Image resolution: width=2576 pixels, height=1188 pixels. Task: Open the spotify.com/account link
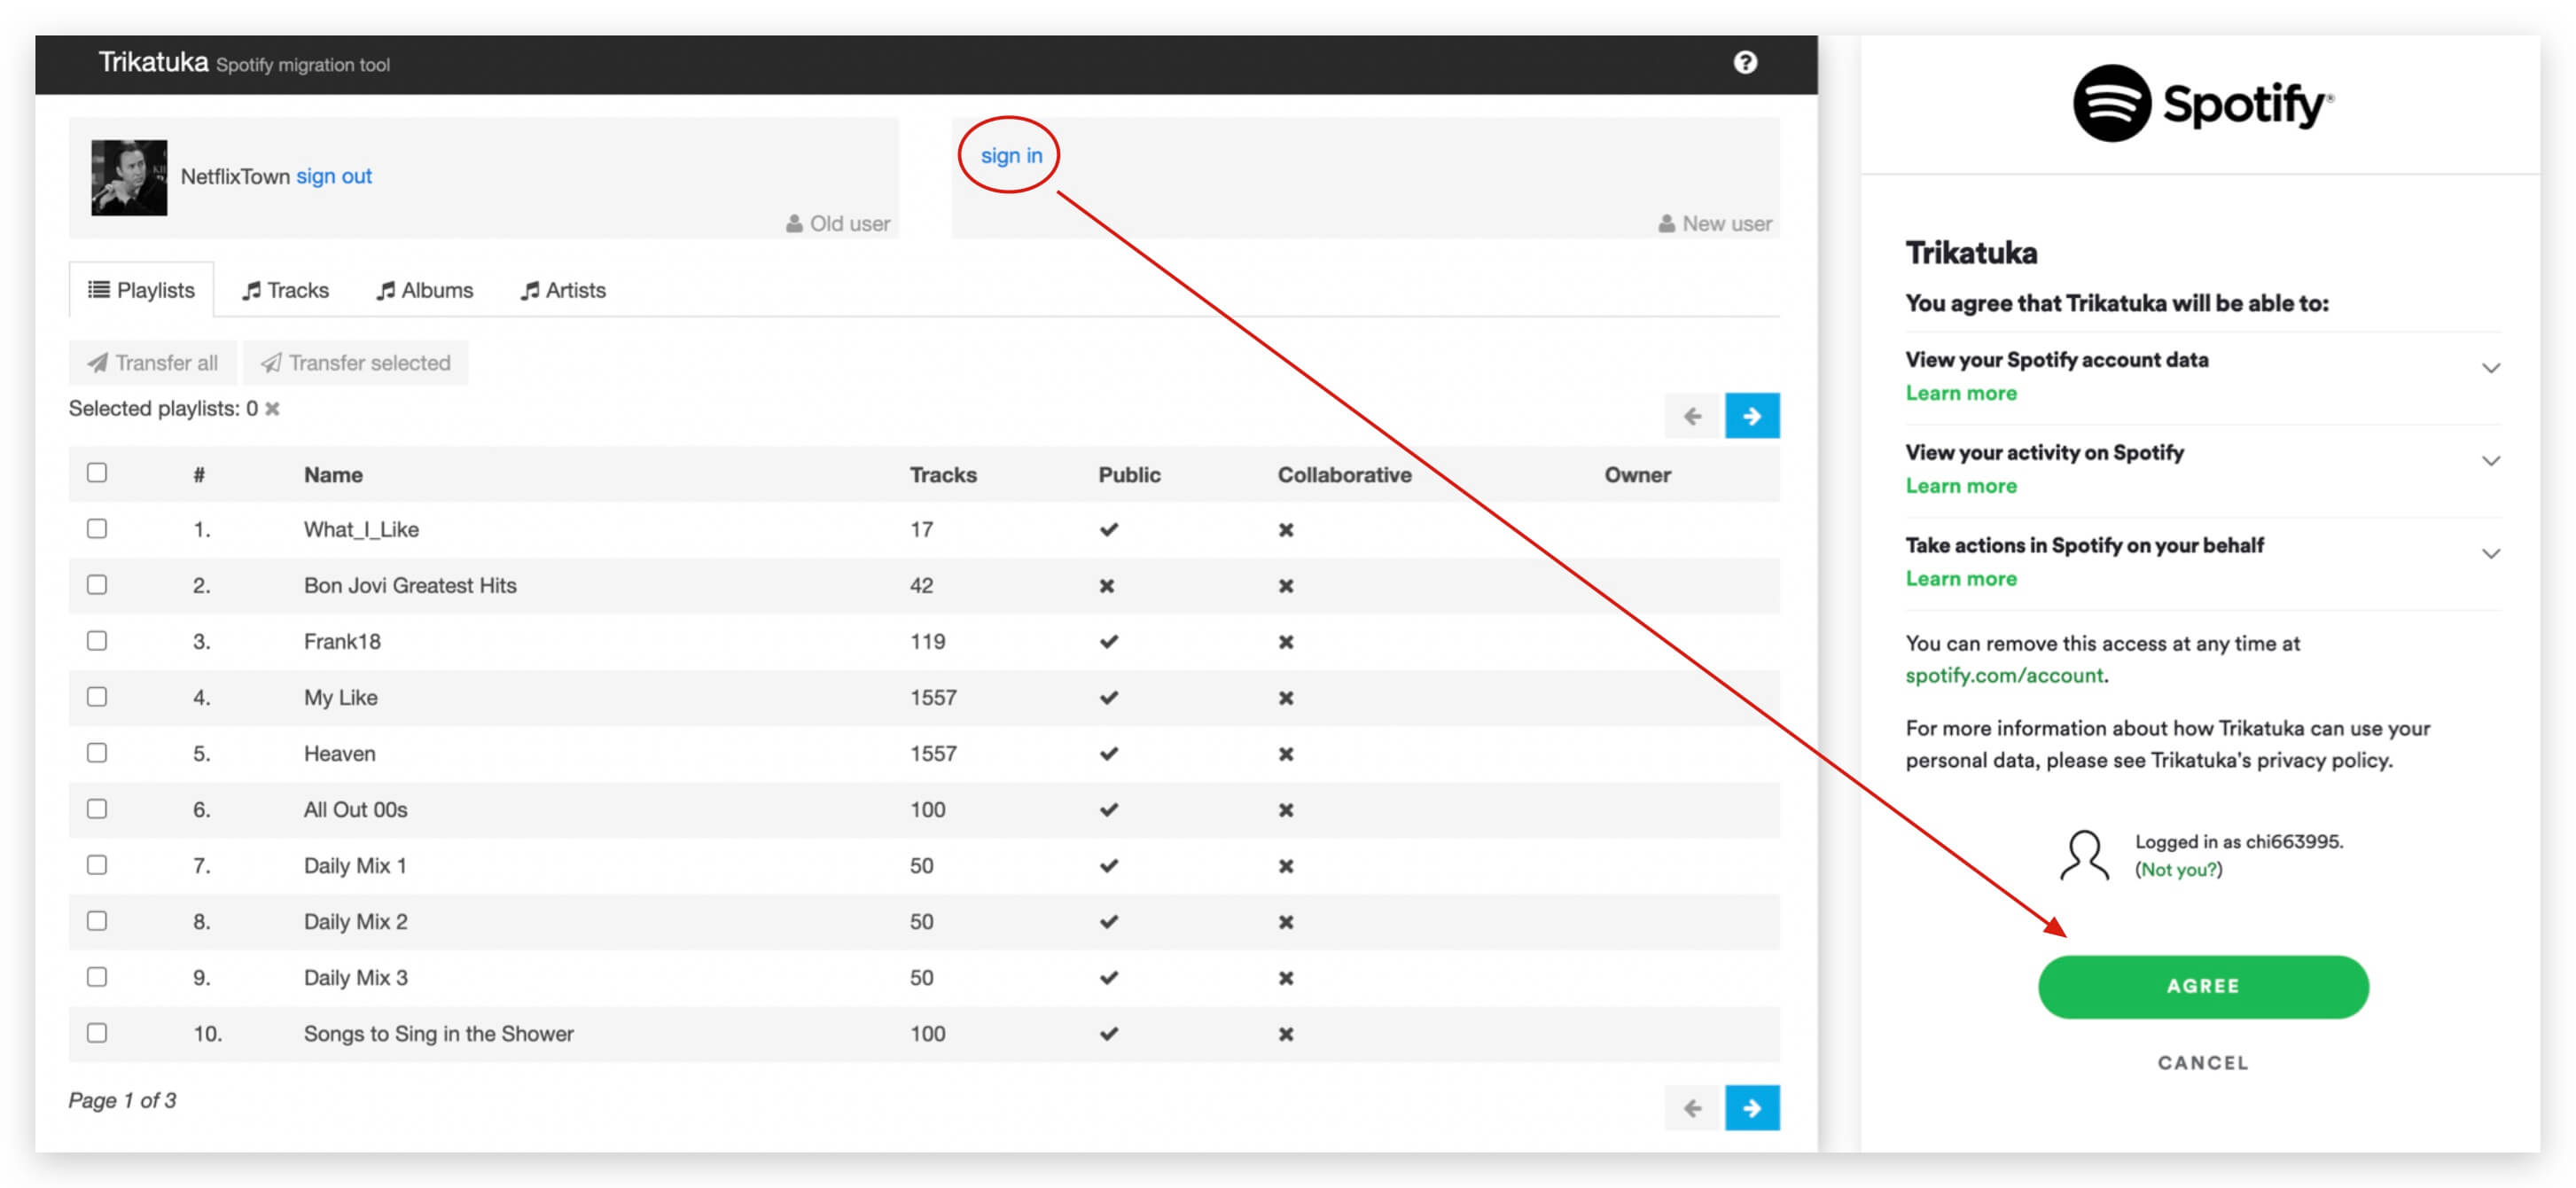tap(2003, 675)
